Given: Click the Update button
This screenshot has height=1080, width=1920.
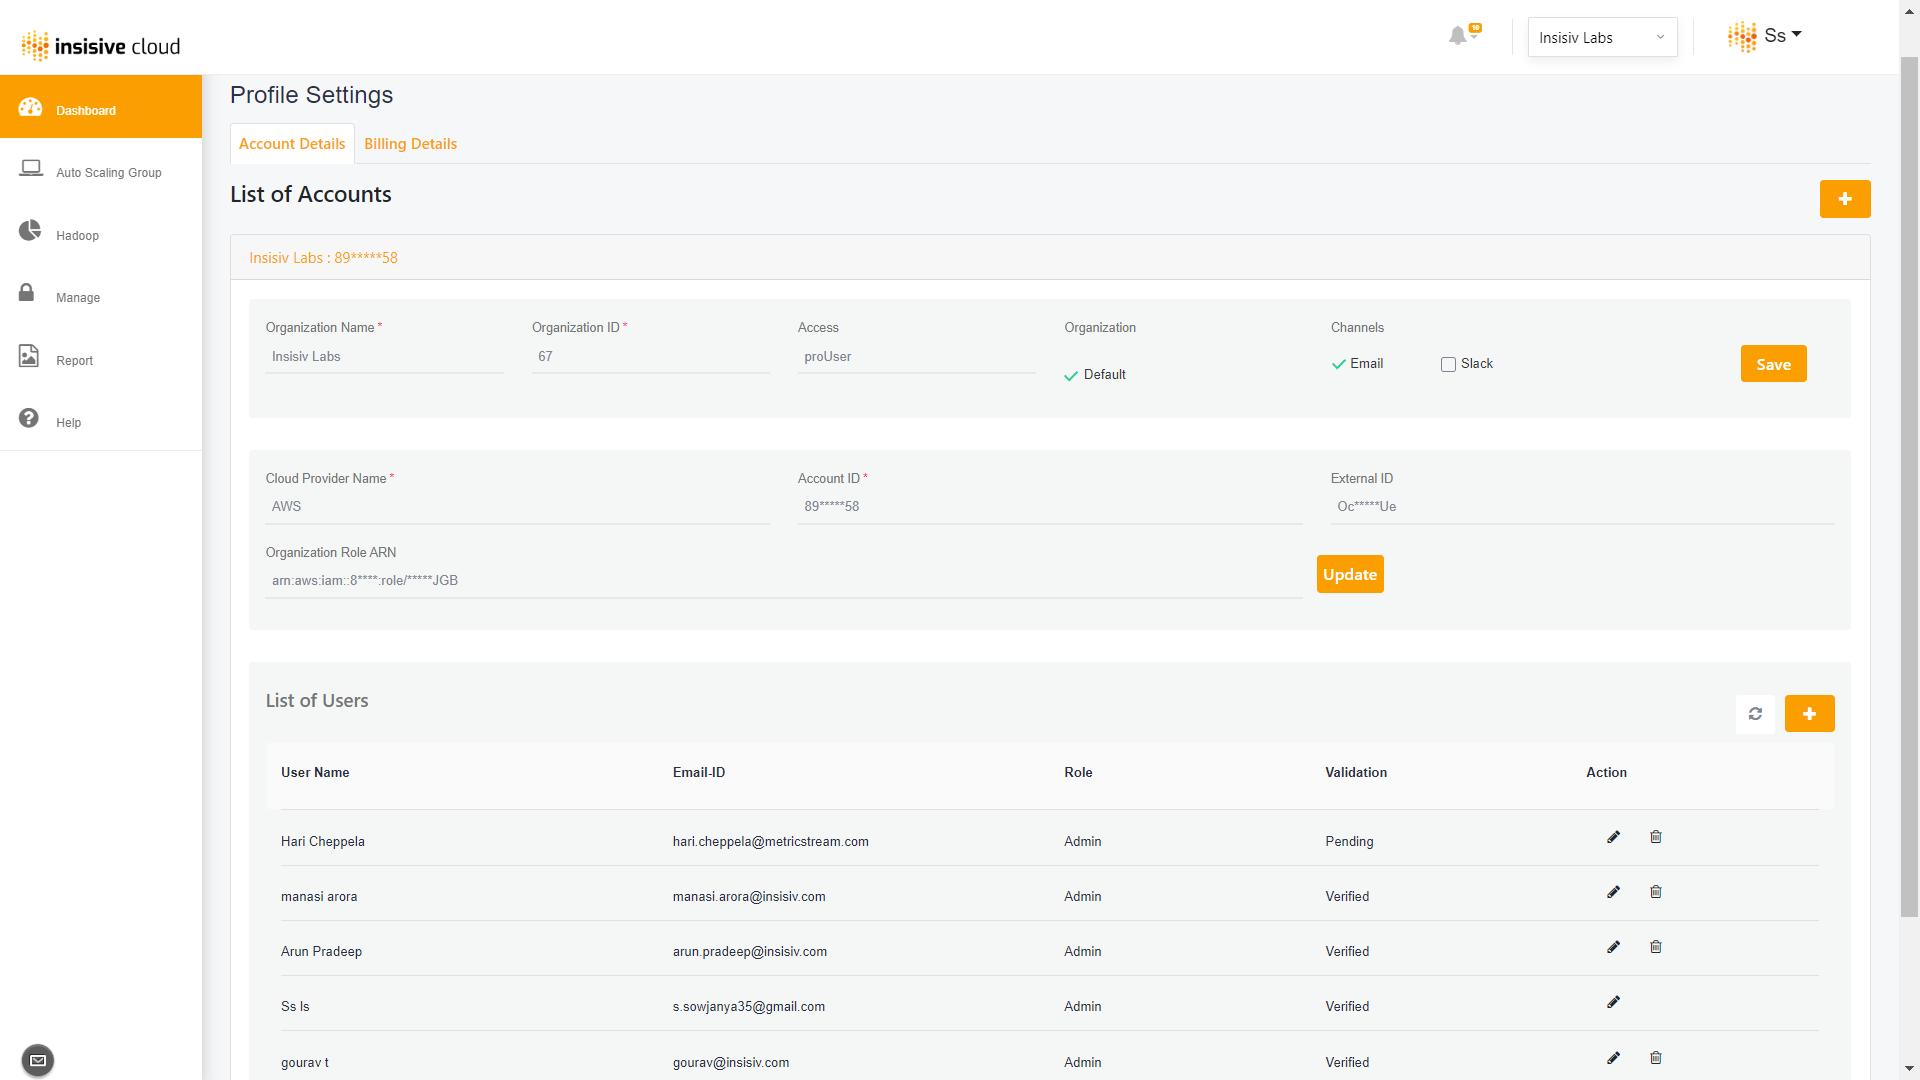Looking at the screenshot, I should (1350, 574).
